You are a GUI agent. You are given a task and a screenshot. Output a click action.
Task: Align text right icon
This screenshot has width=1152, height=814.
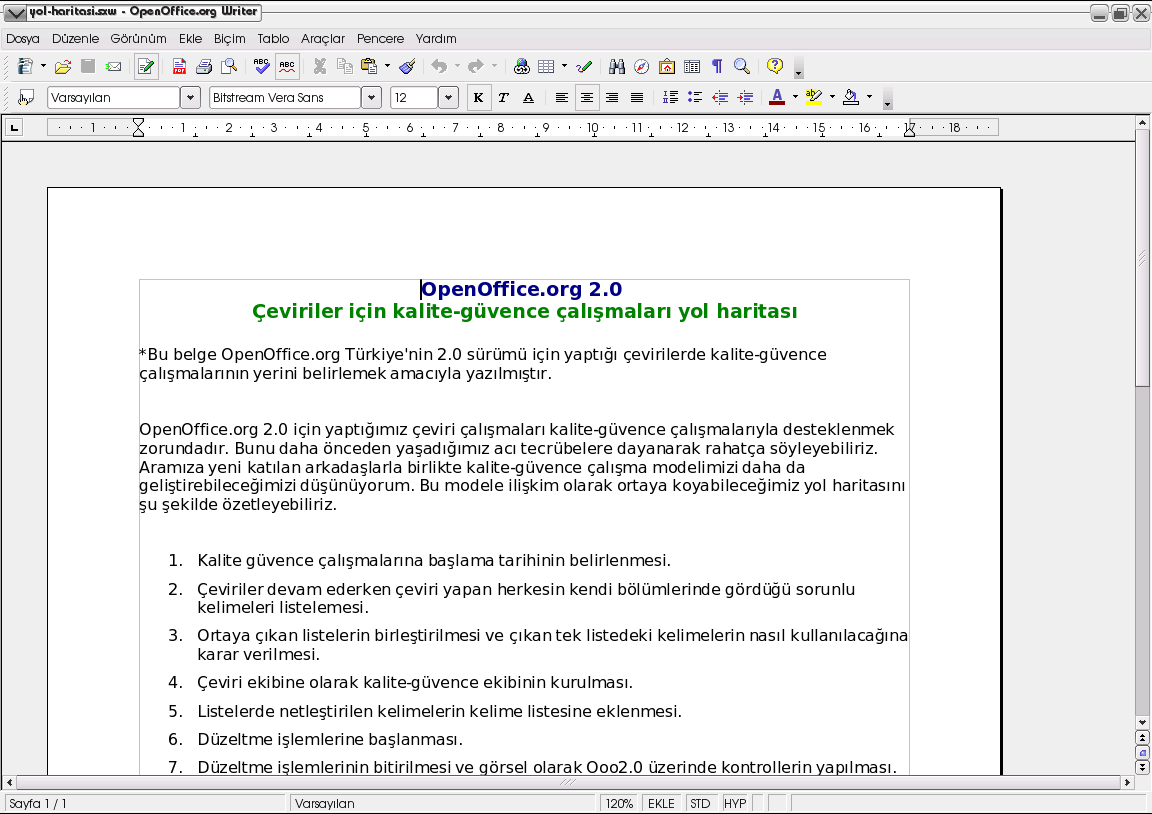tap(611, 97)
